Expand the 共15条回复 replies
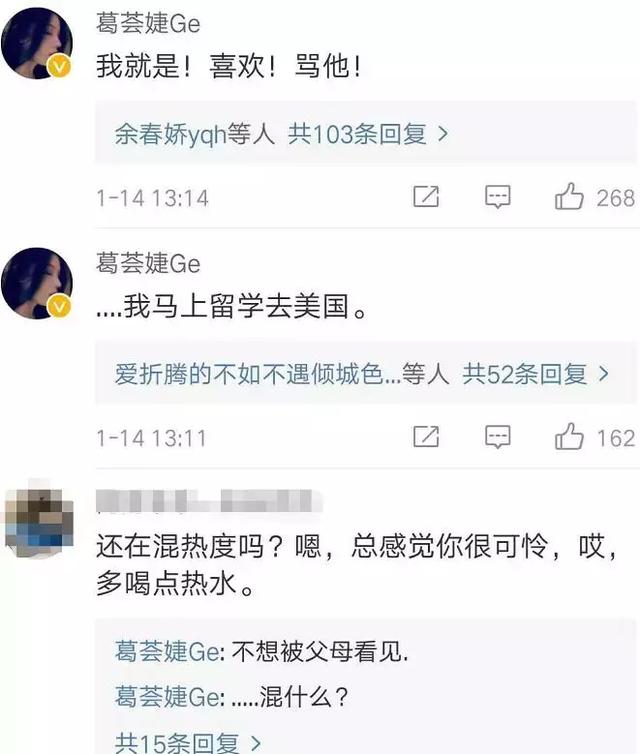Screen dimensions: 640x754 [188, 742]
